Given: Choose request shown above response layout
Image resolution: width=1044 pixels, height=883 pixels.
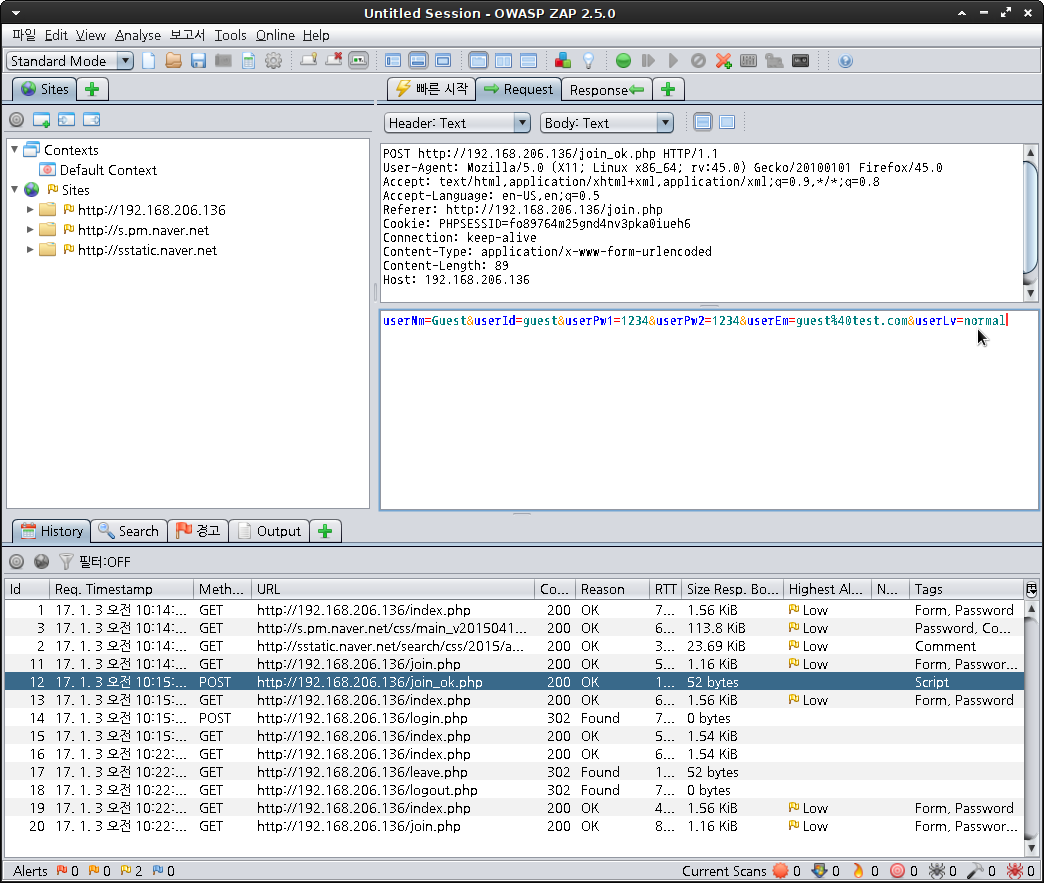Looking at the screenshot, I should pos(528,61).
